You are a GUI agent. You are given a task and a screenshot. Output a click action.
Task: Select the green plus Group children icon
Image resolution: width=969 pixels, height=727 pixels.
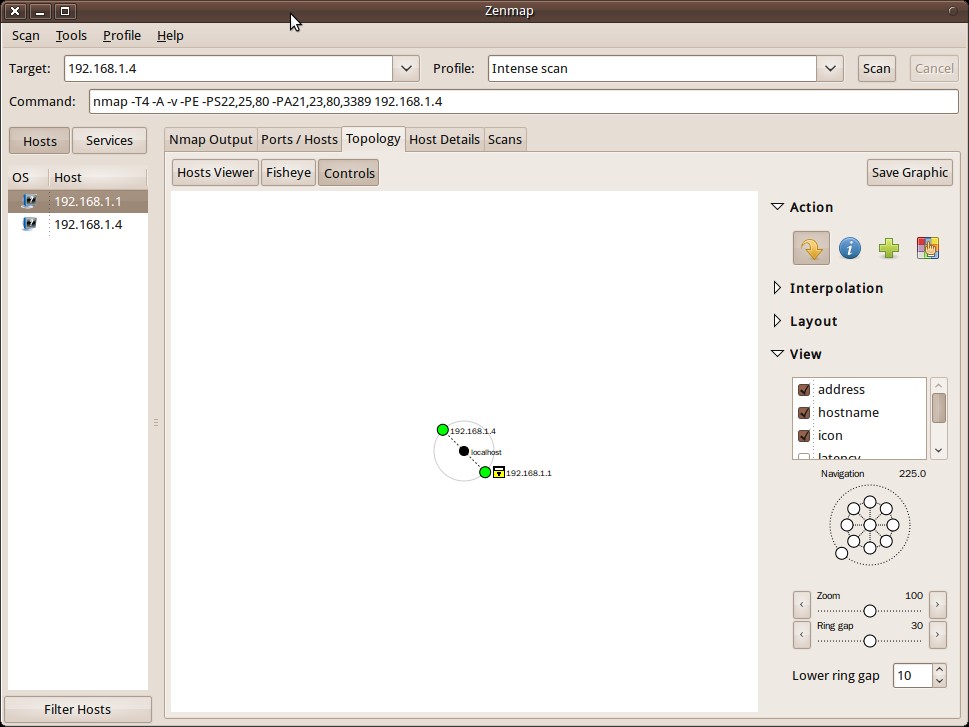889,249
